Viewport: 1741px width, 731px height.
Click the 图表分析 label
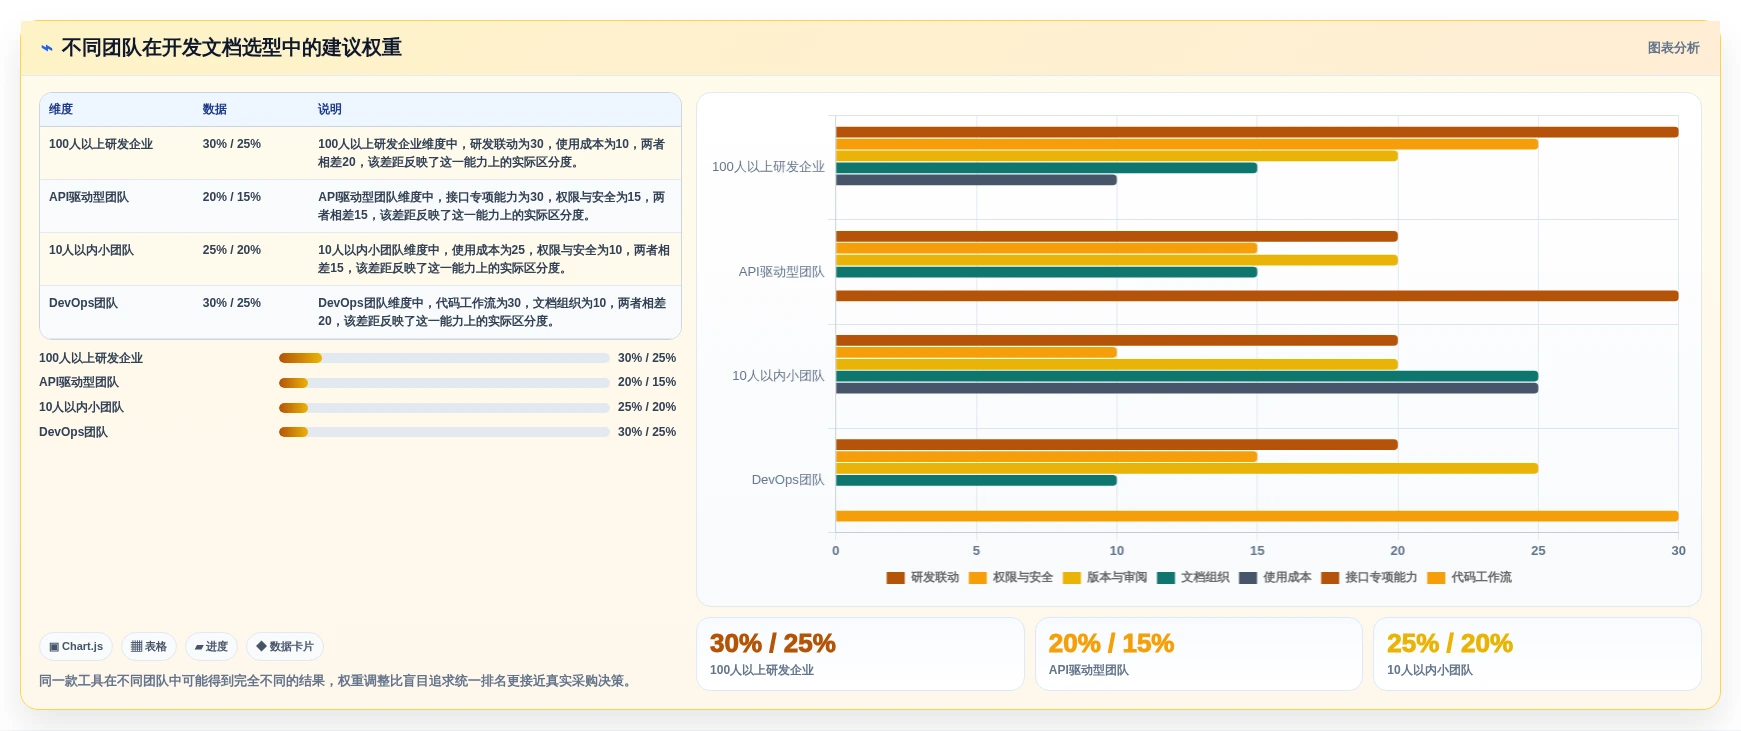coord(1673,48)
